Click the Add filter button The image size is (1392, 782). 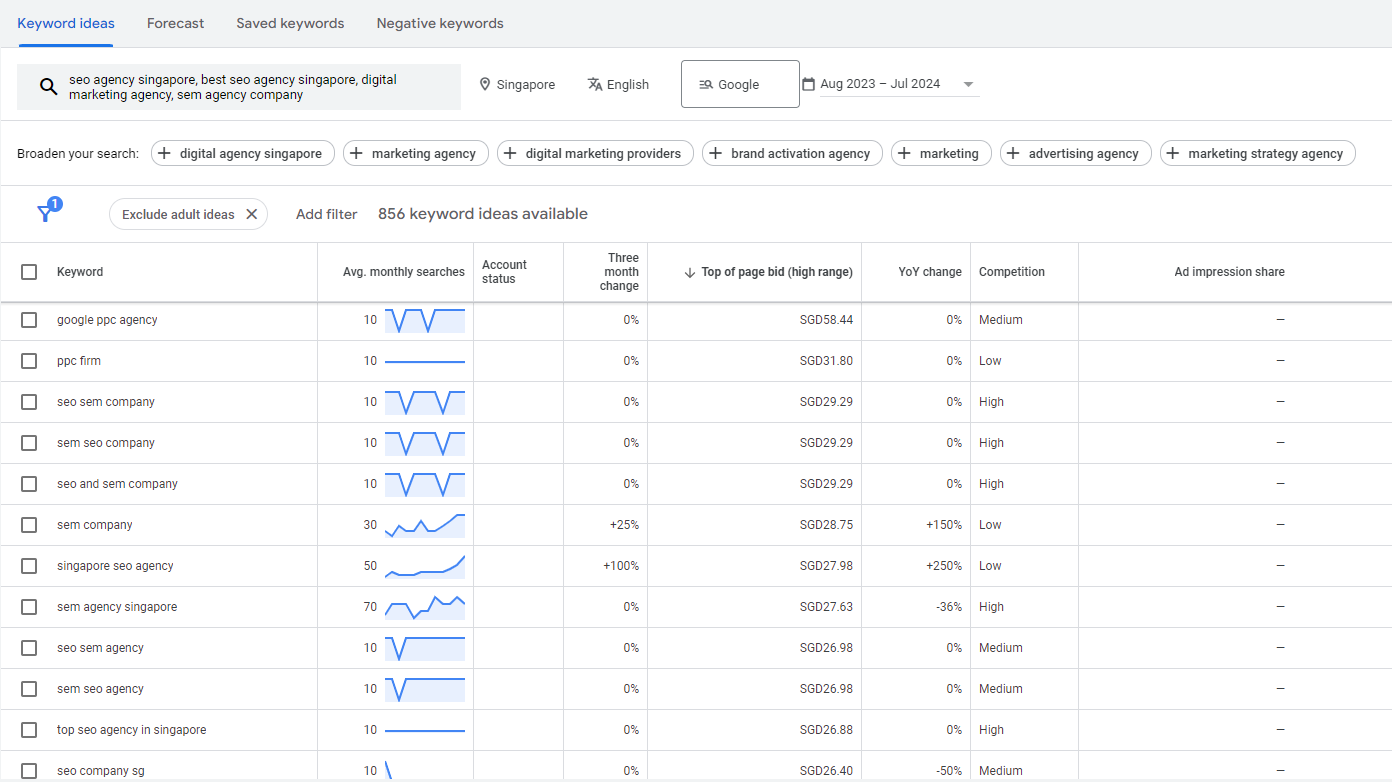click(x=326, y=214)
